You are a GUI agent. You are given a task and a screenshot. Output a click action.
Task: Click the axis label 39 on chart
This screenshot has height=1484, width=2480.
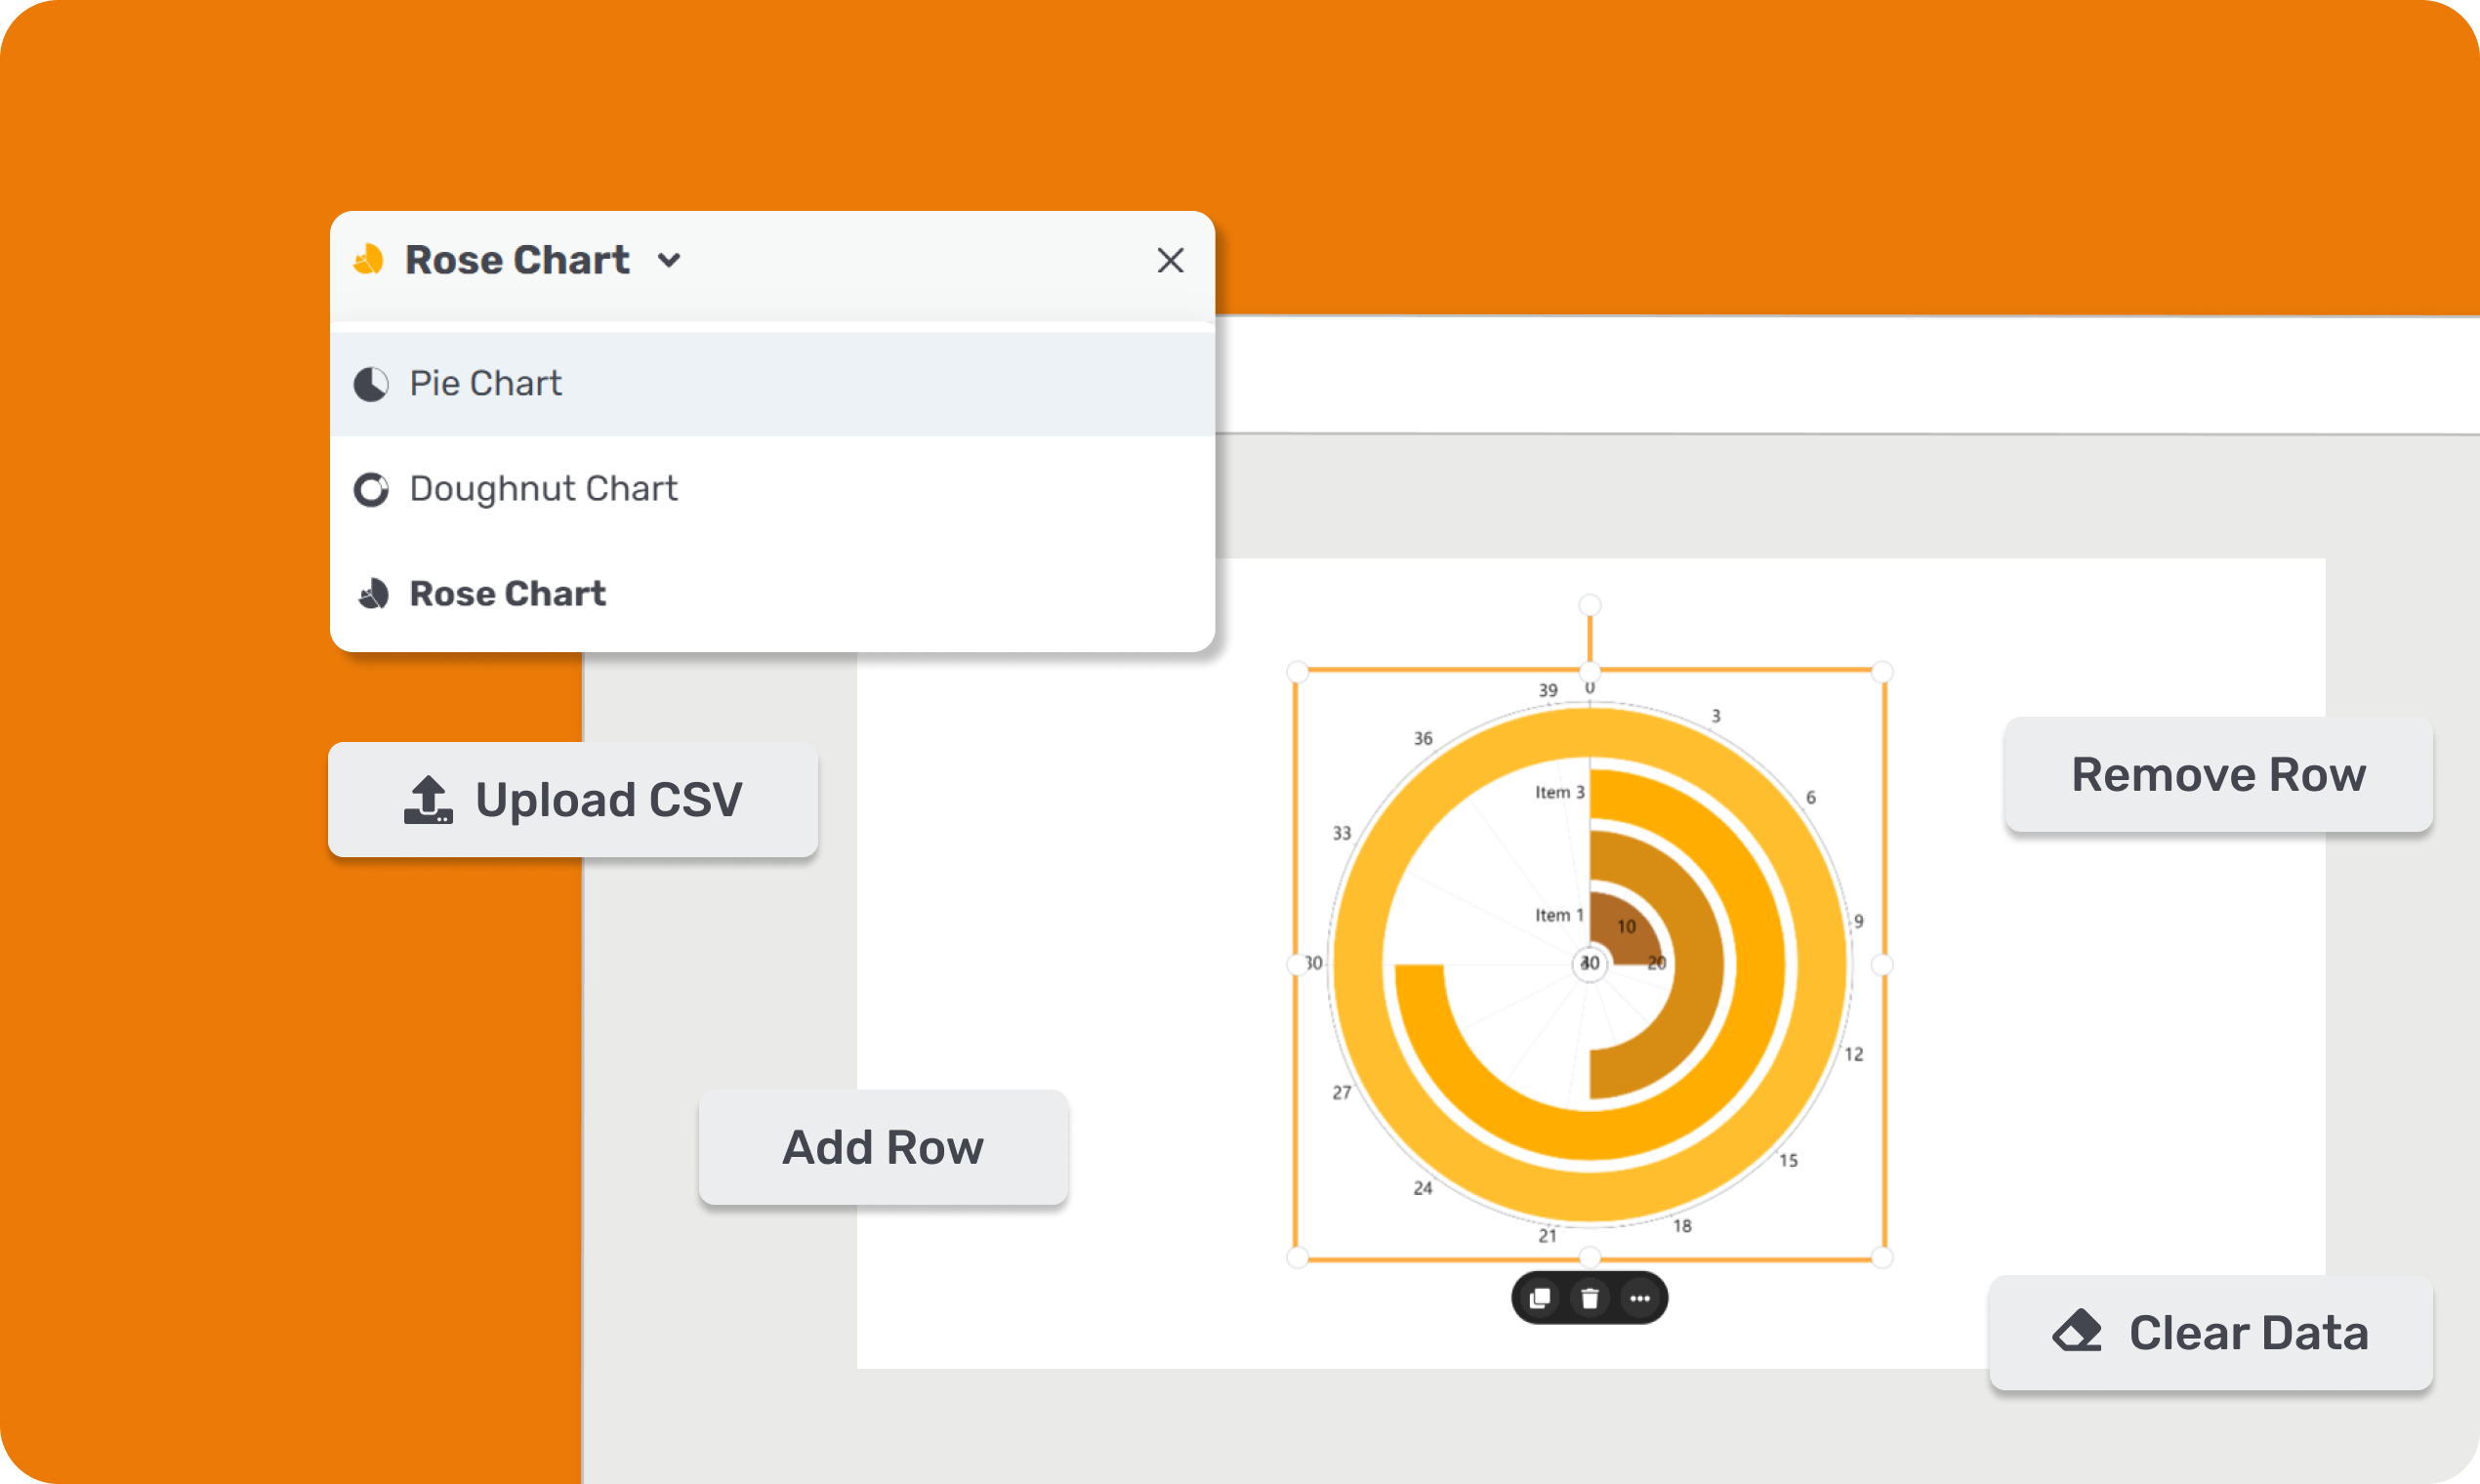1548,690
